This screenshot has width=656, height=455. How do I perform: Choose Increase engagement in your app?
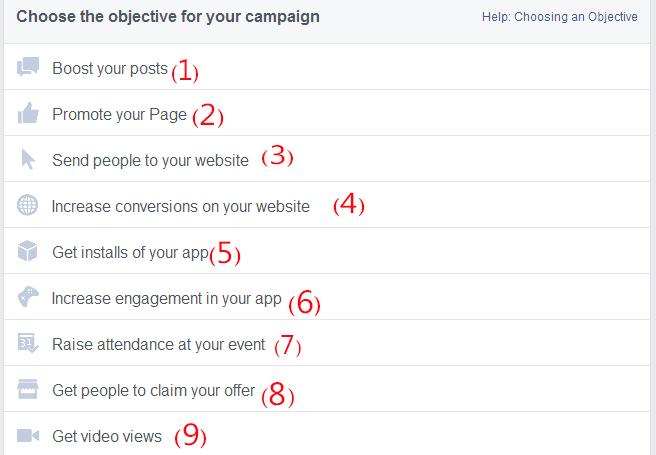(x=327, y=297)
